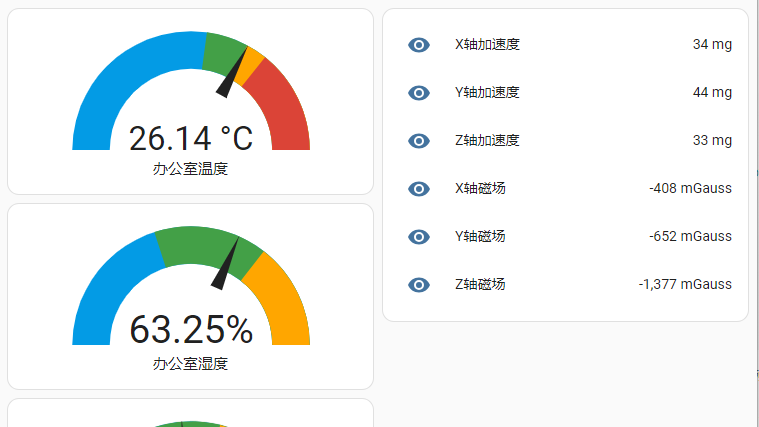This screenshot has height=427, width=759.
Task: Click the -1,377 mGauss reading
Action: pyautogui.click(x=685, y=284)
